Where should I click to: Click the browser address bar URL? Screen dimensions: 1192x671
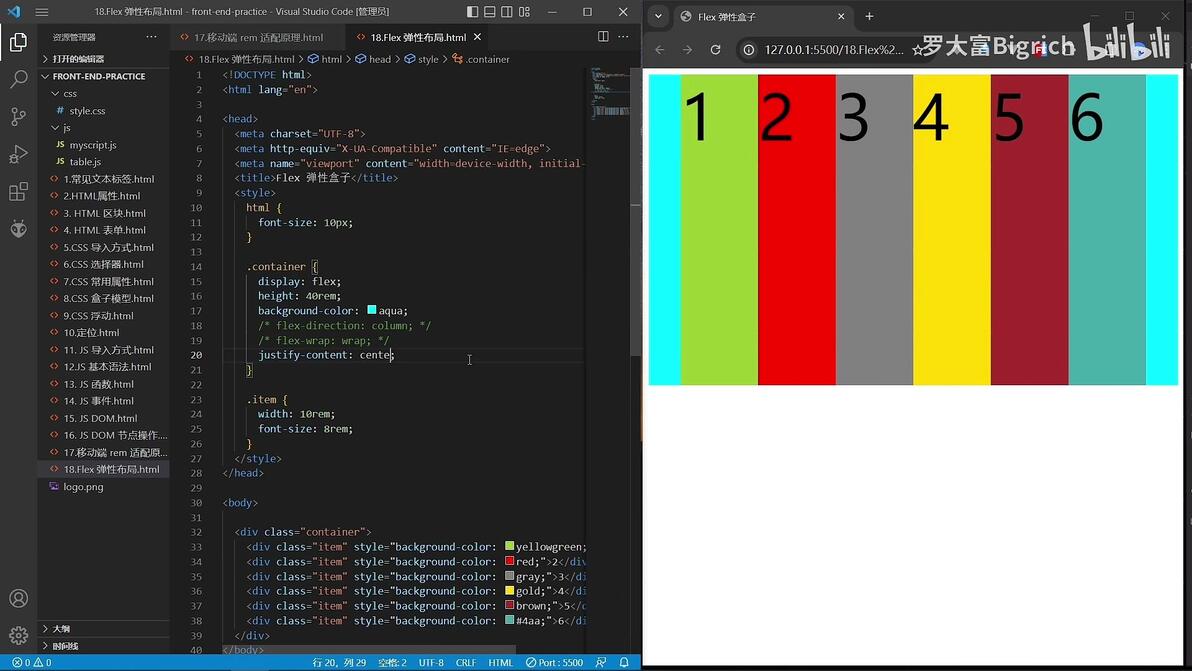(834, 49)
